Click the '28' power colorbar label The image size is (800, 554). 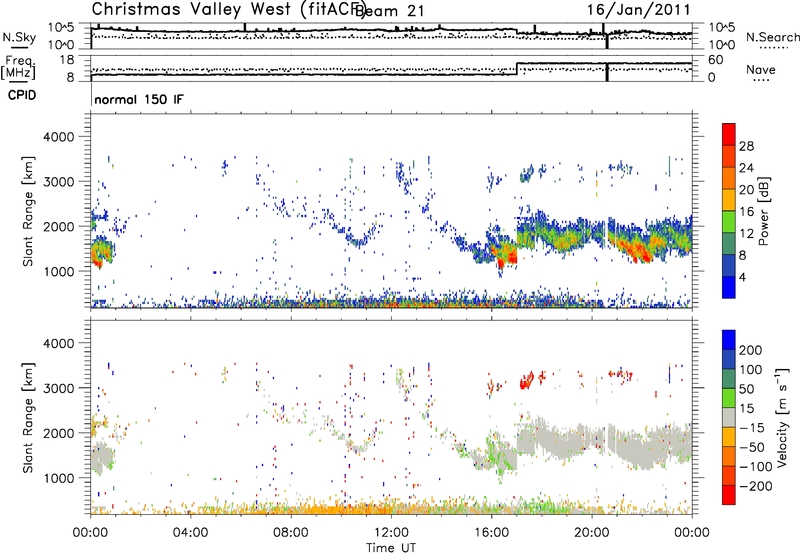click(746, 146)
